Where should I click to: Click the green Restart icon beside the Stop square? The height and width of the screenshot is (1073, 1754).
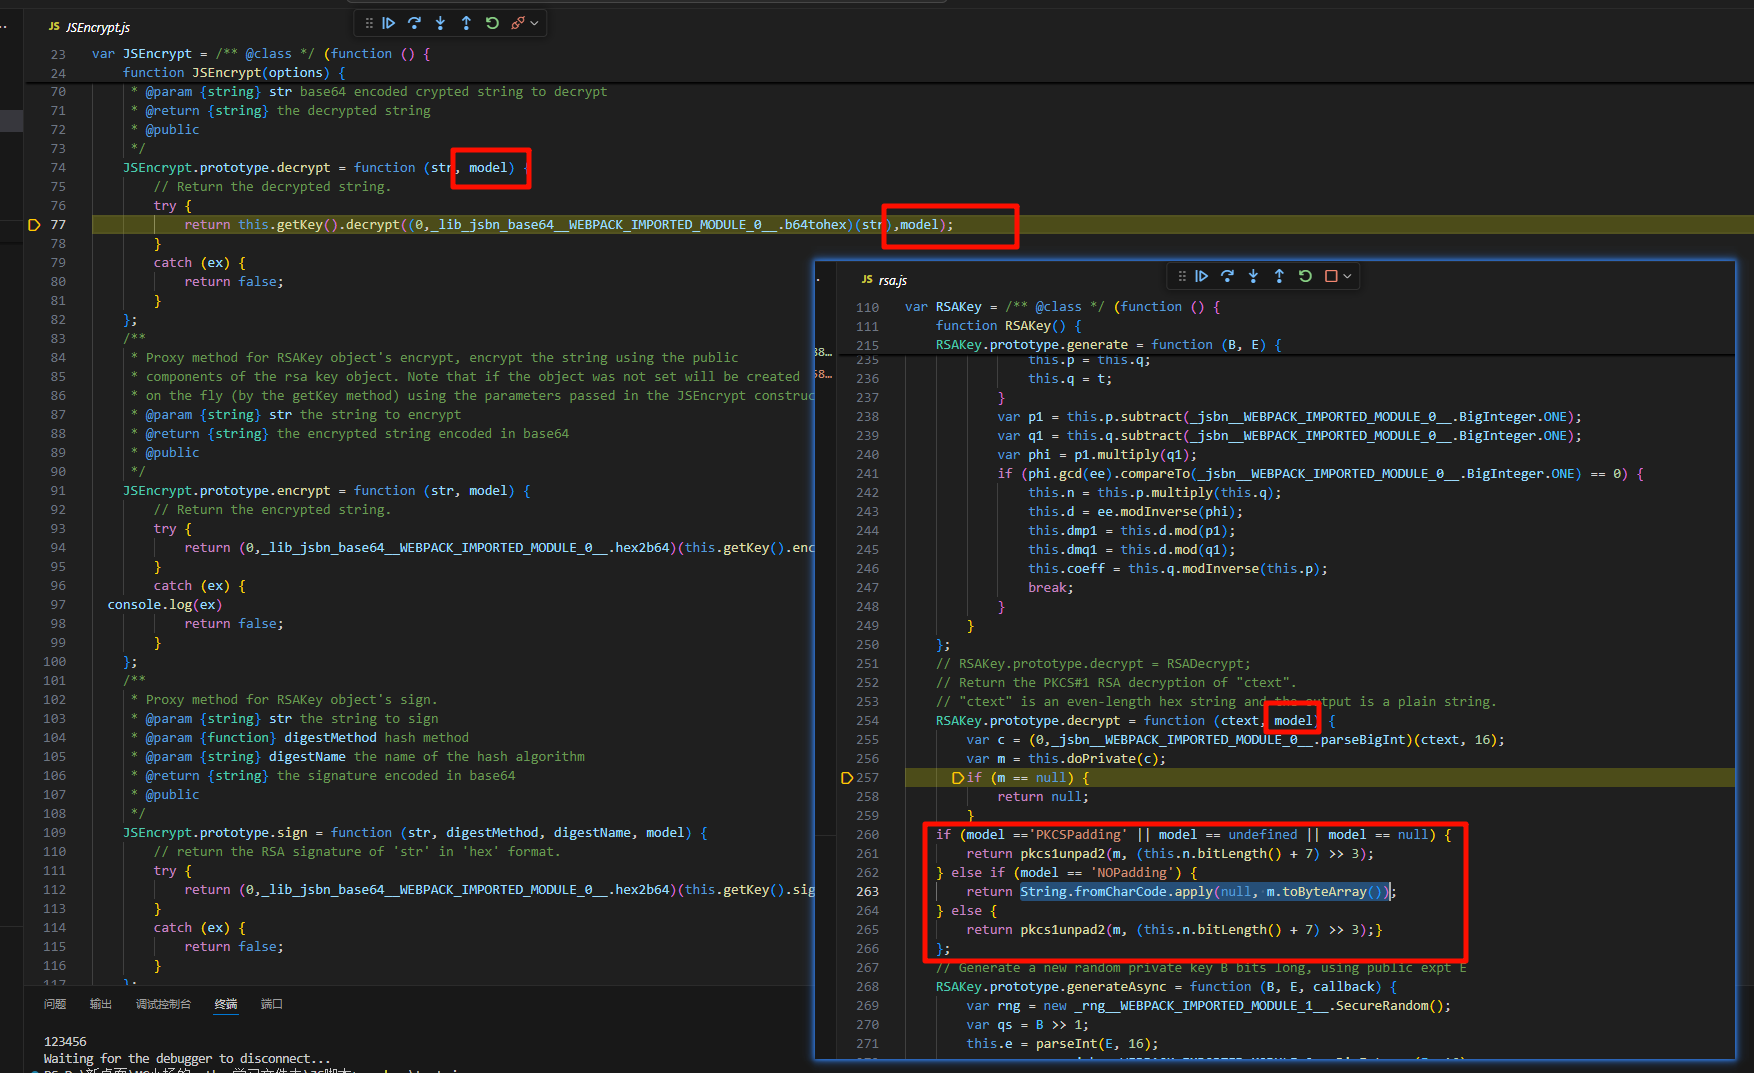pos(1305,276)
